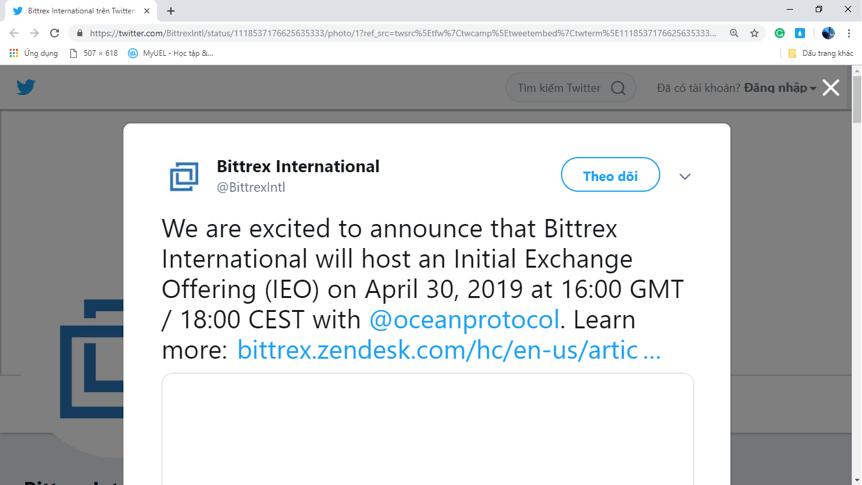This screenshot has height=485, width=862.
Task: Click the search magnifier icon in Twitter
Action: tap(618, 88)
